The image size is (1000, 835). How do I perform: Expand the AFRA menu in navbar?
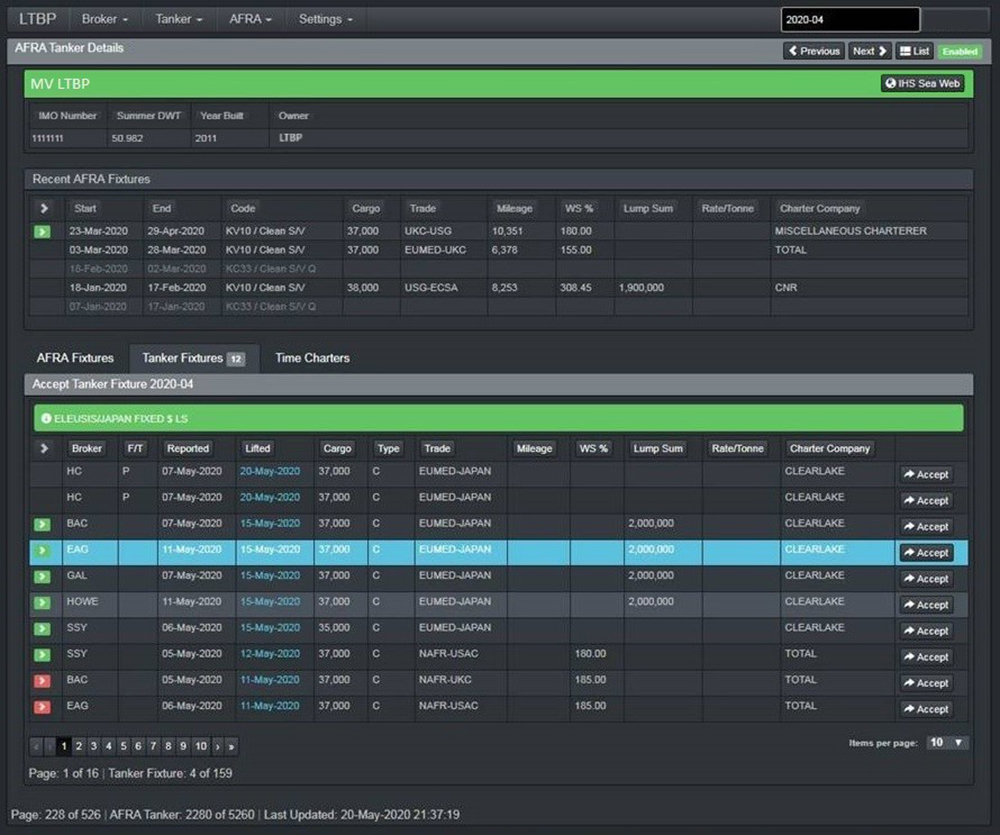coord(250,19)
